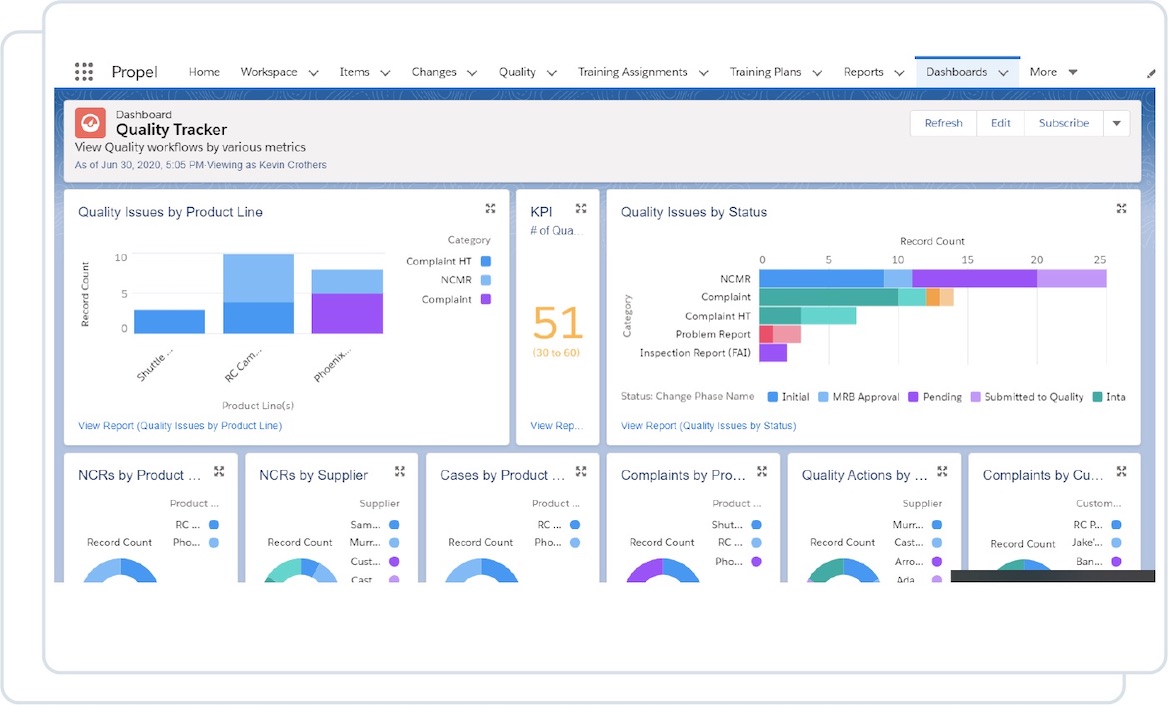
Task: Switch to the Reports tab
Action: pos(863,72)
